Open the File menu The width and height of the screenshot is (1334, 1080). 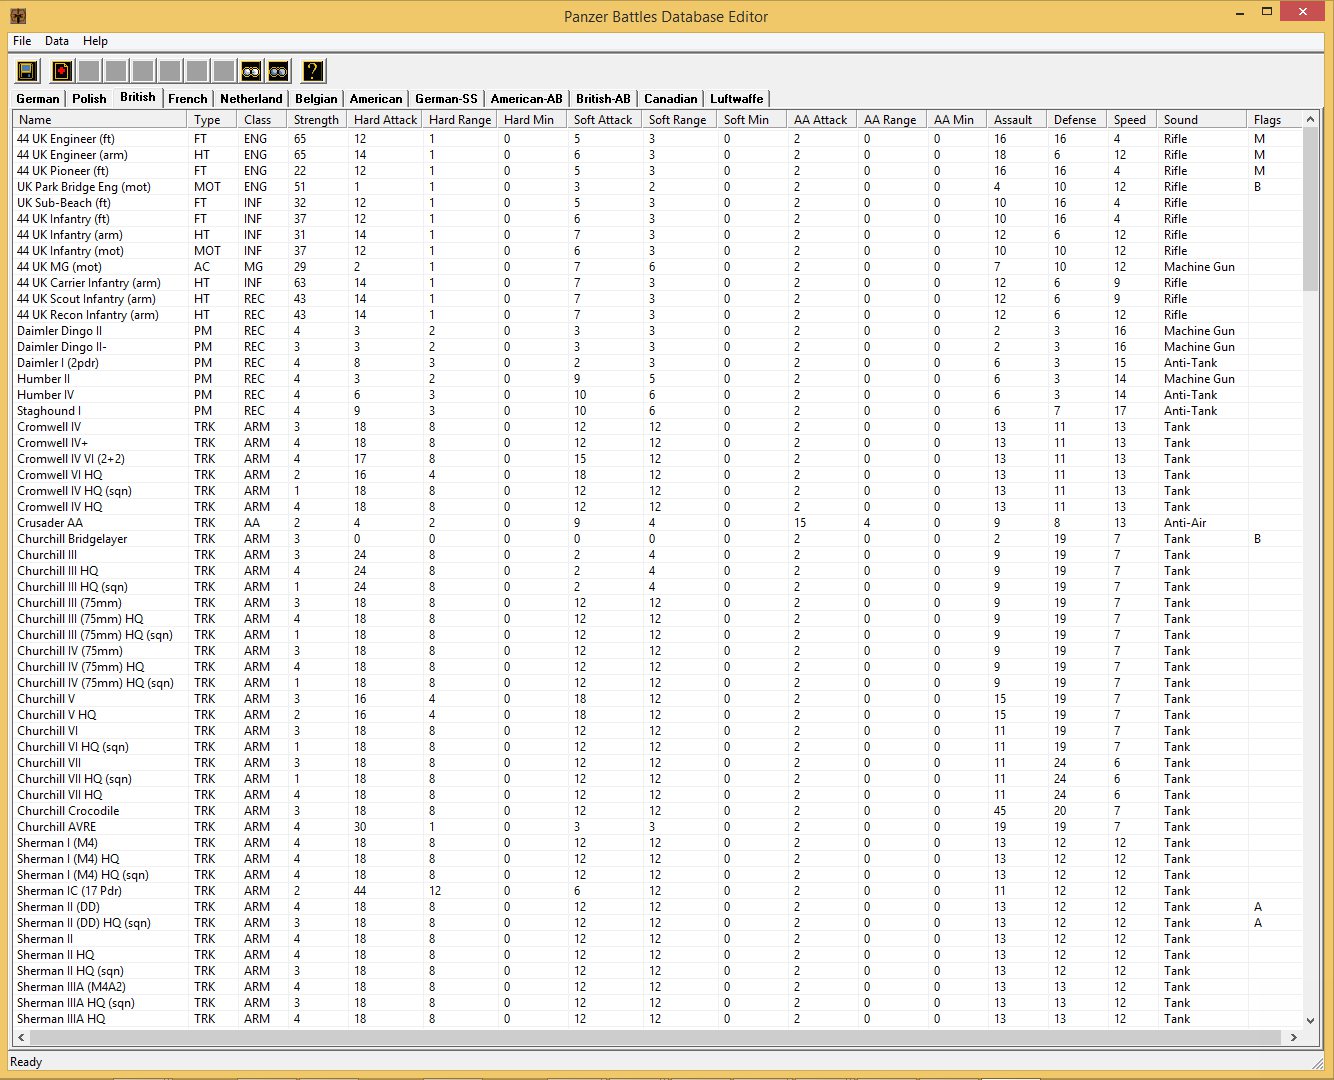[x=22, y=41]
